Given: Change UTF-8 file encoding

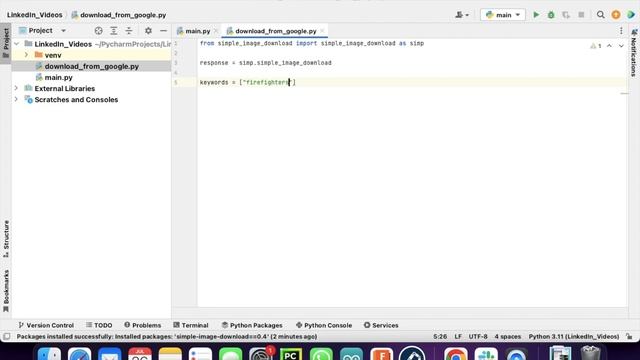Looking at the screenshot, I should tap(478, 337).
